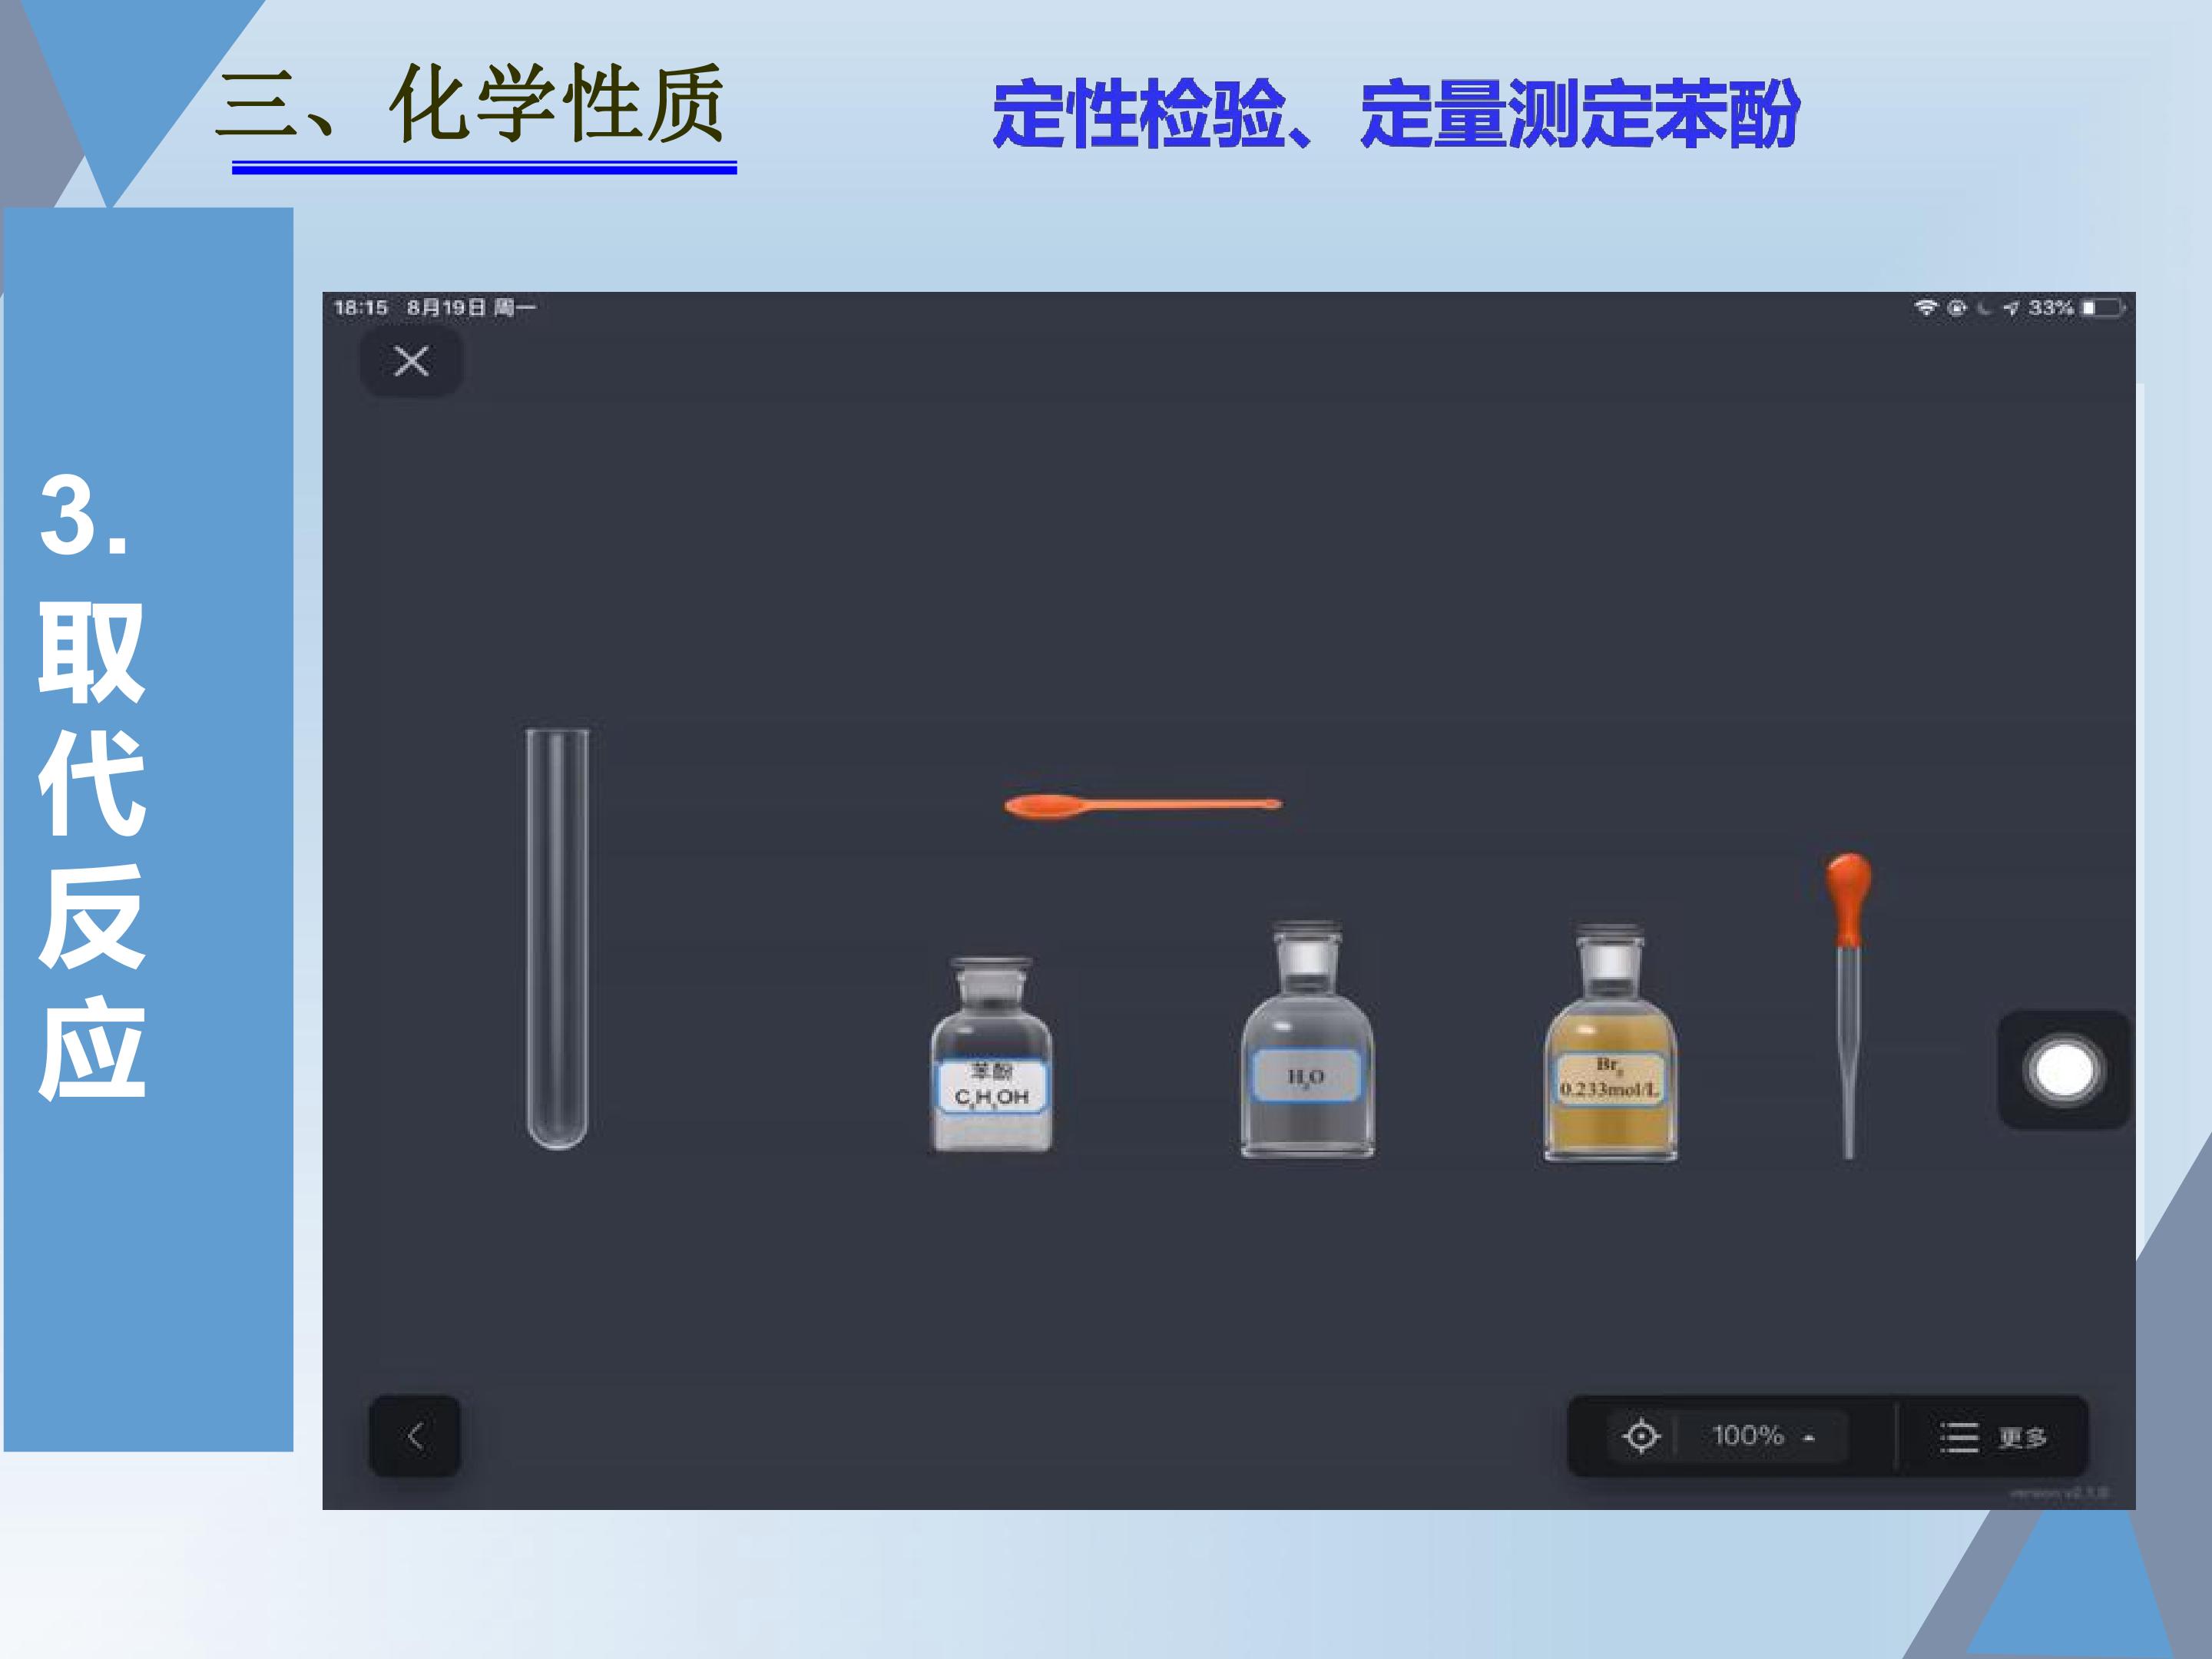The width and height of the screenshot is (2212, 1659).
Task: Close the experiment with the X button
Action: pos(411,361)
